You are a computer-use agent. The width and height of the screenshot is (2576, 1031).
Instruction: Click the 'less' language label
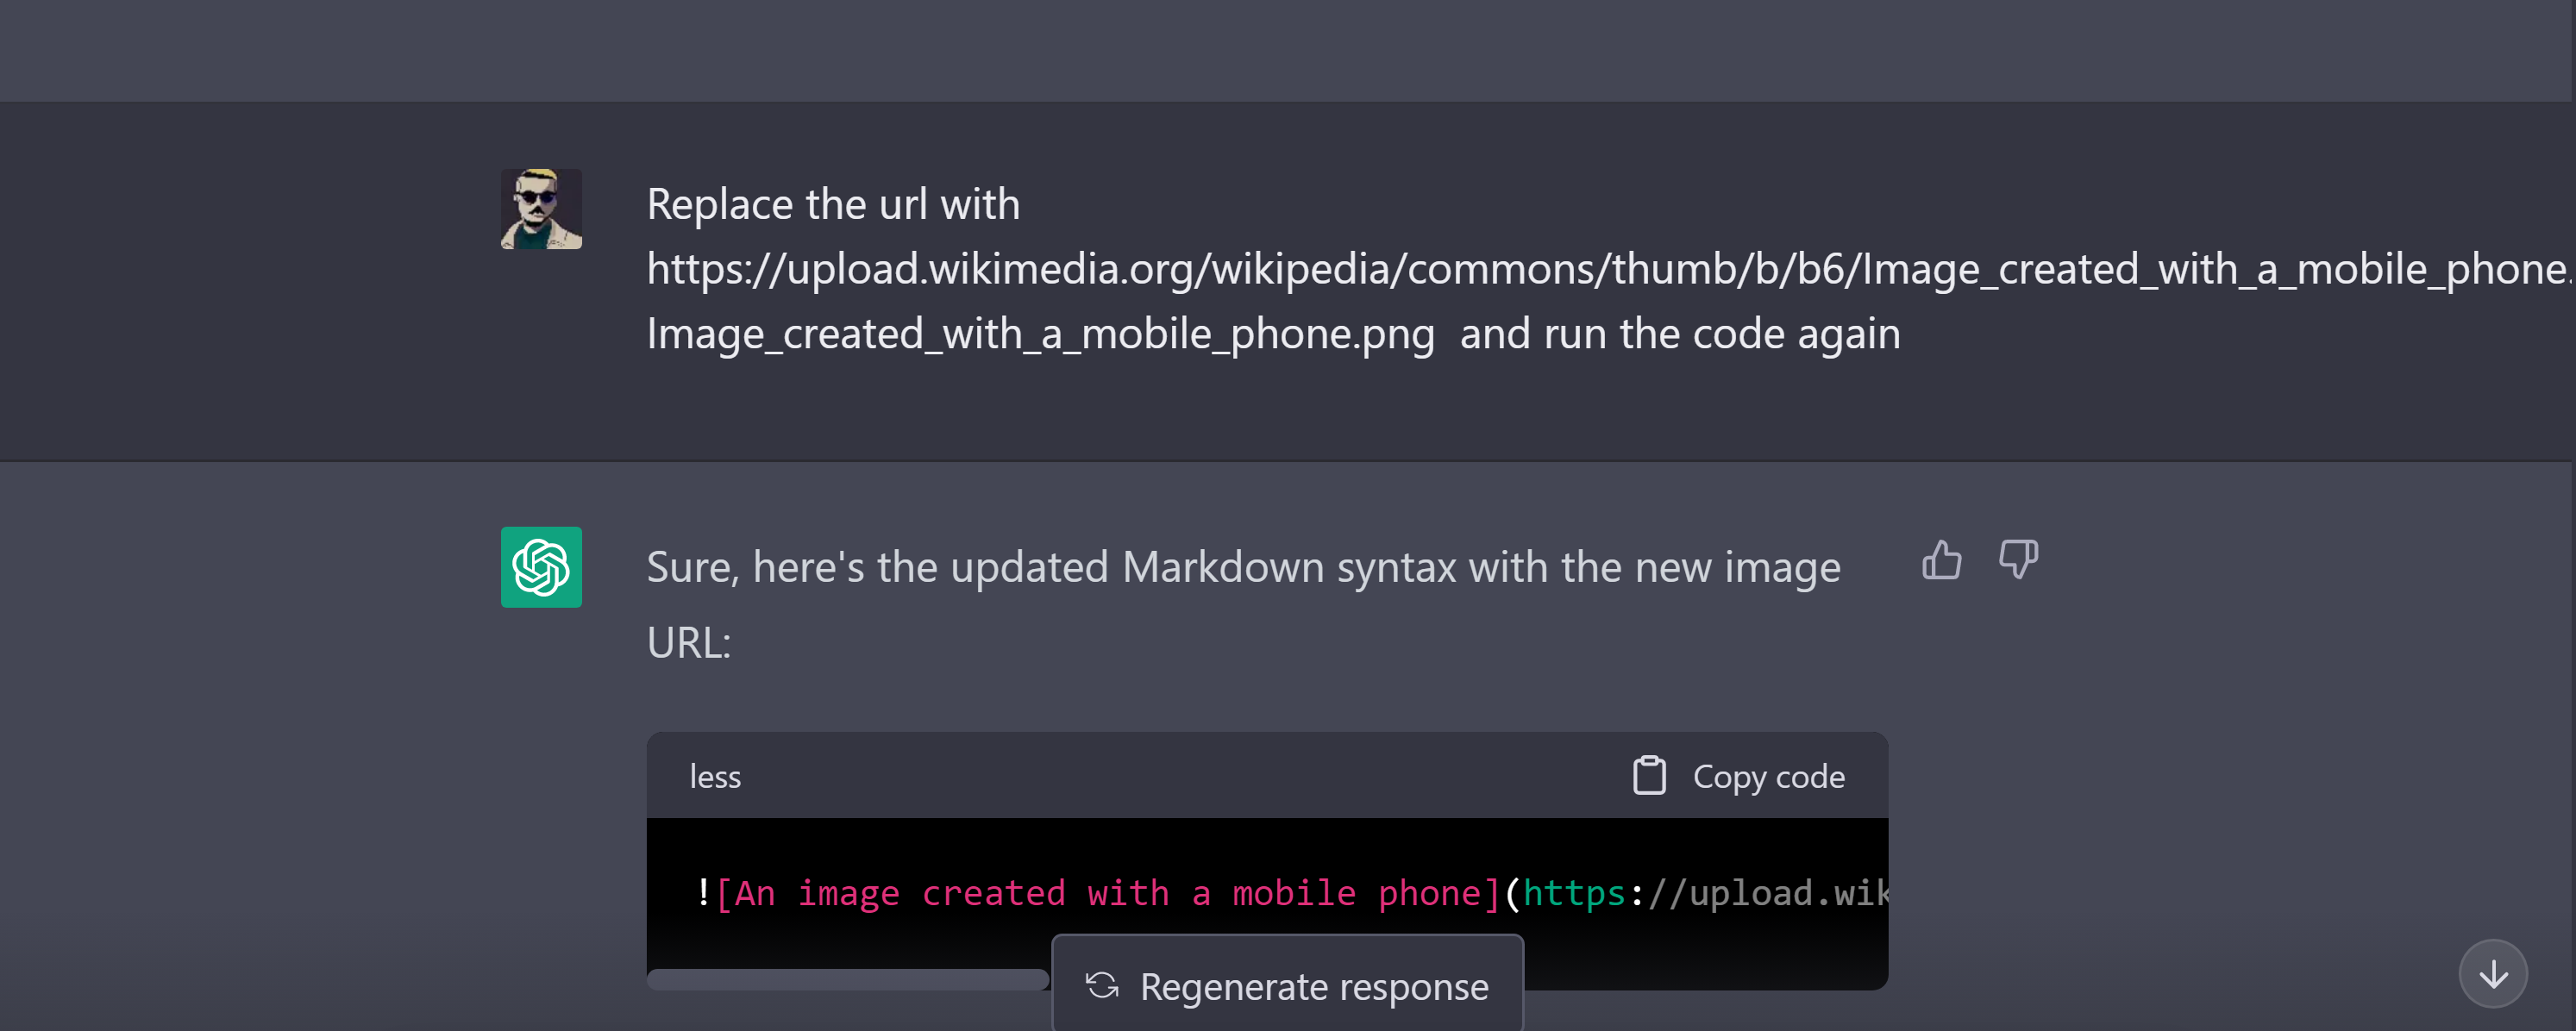(715, 777)
